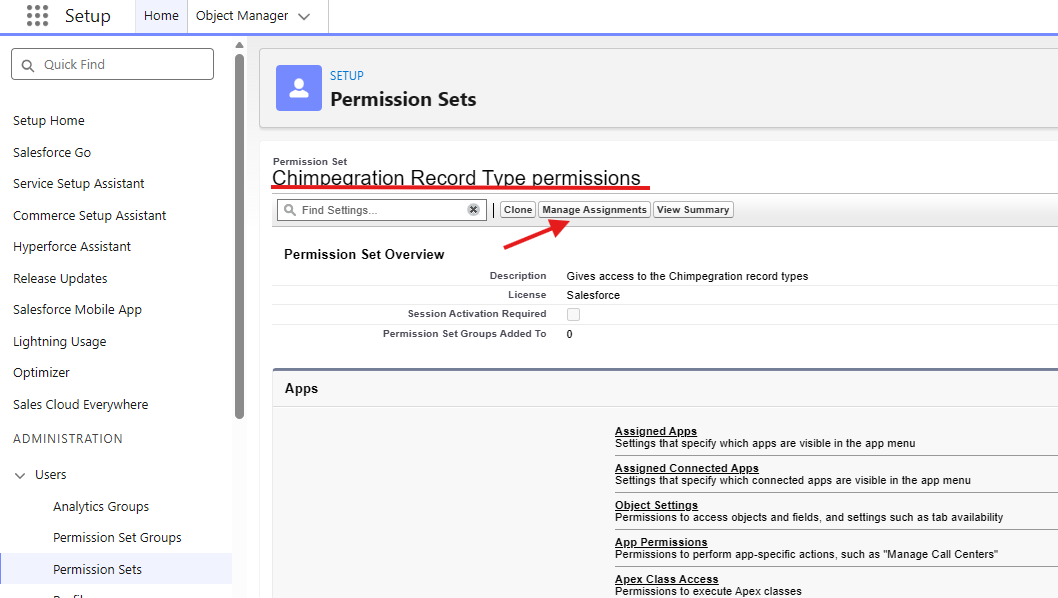The height and width of the screenshot is (598, 1058).
Task: Open Service Setup Assistant
Action: pyautogui.click(x=79, y=184)
